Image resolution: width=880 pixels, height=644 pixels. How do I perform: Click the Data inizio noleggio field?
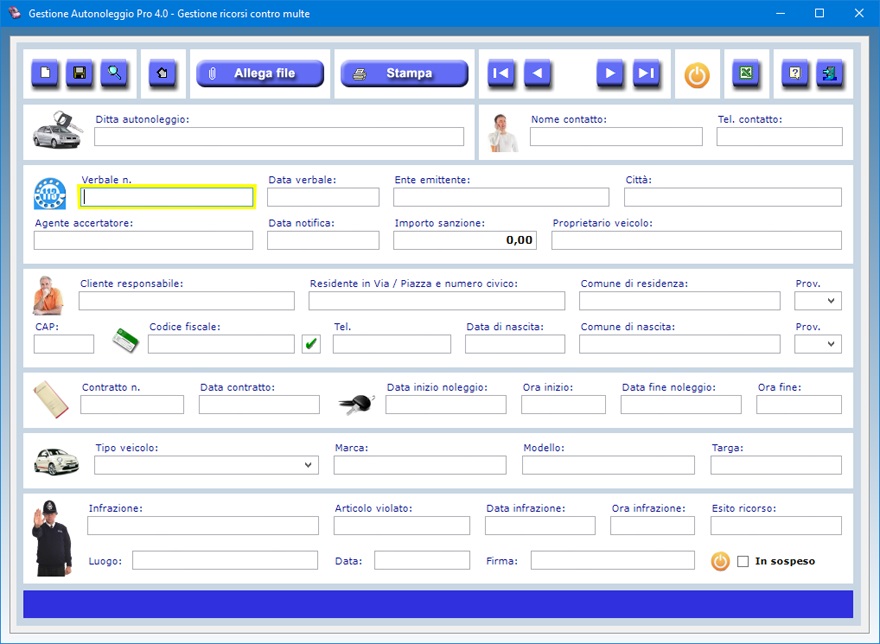click(446, 404)
